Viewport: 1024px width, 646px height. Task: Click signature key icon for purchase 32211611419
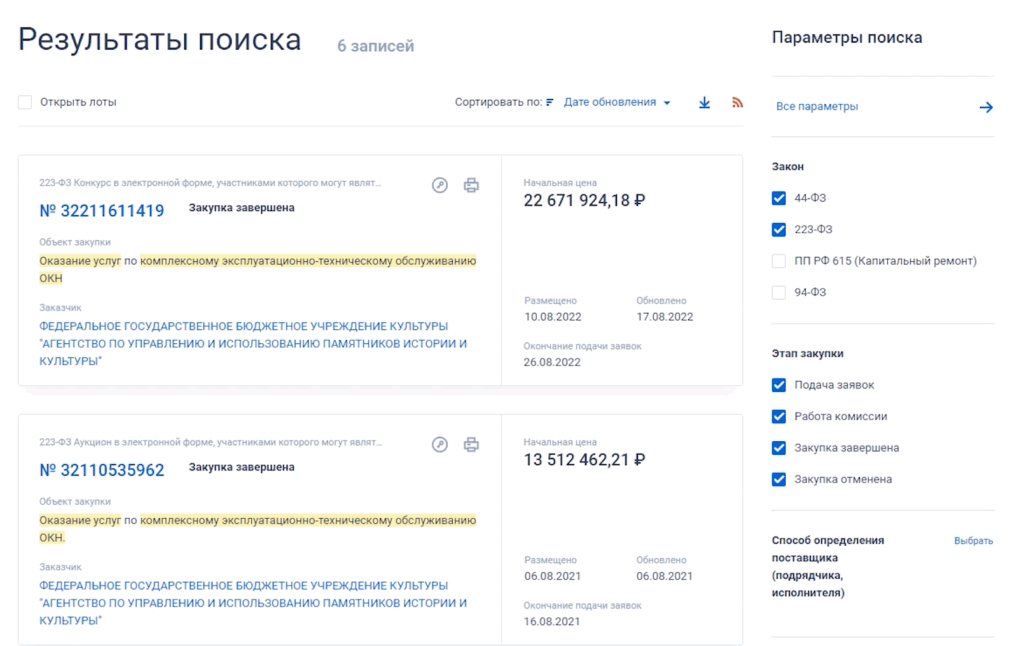click(x=439, y=185)
